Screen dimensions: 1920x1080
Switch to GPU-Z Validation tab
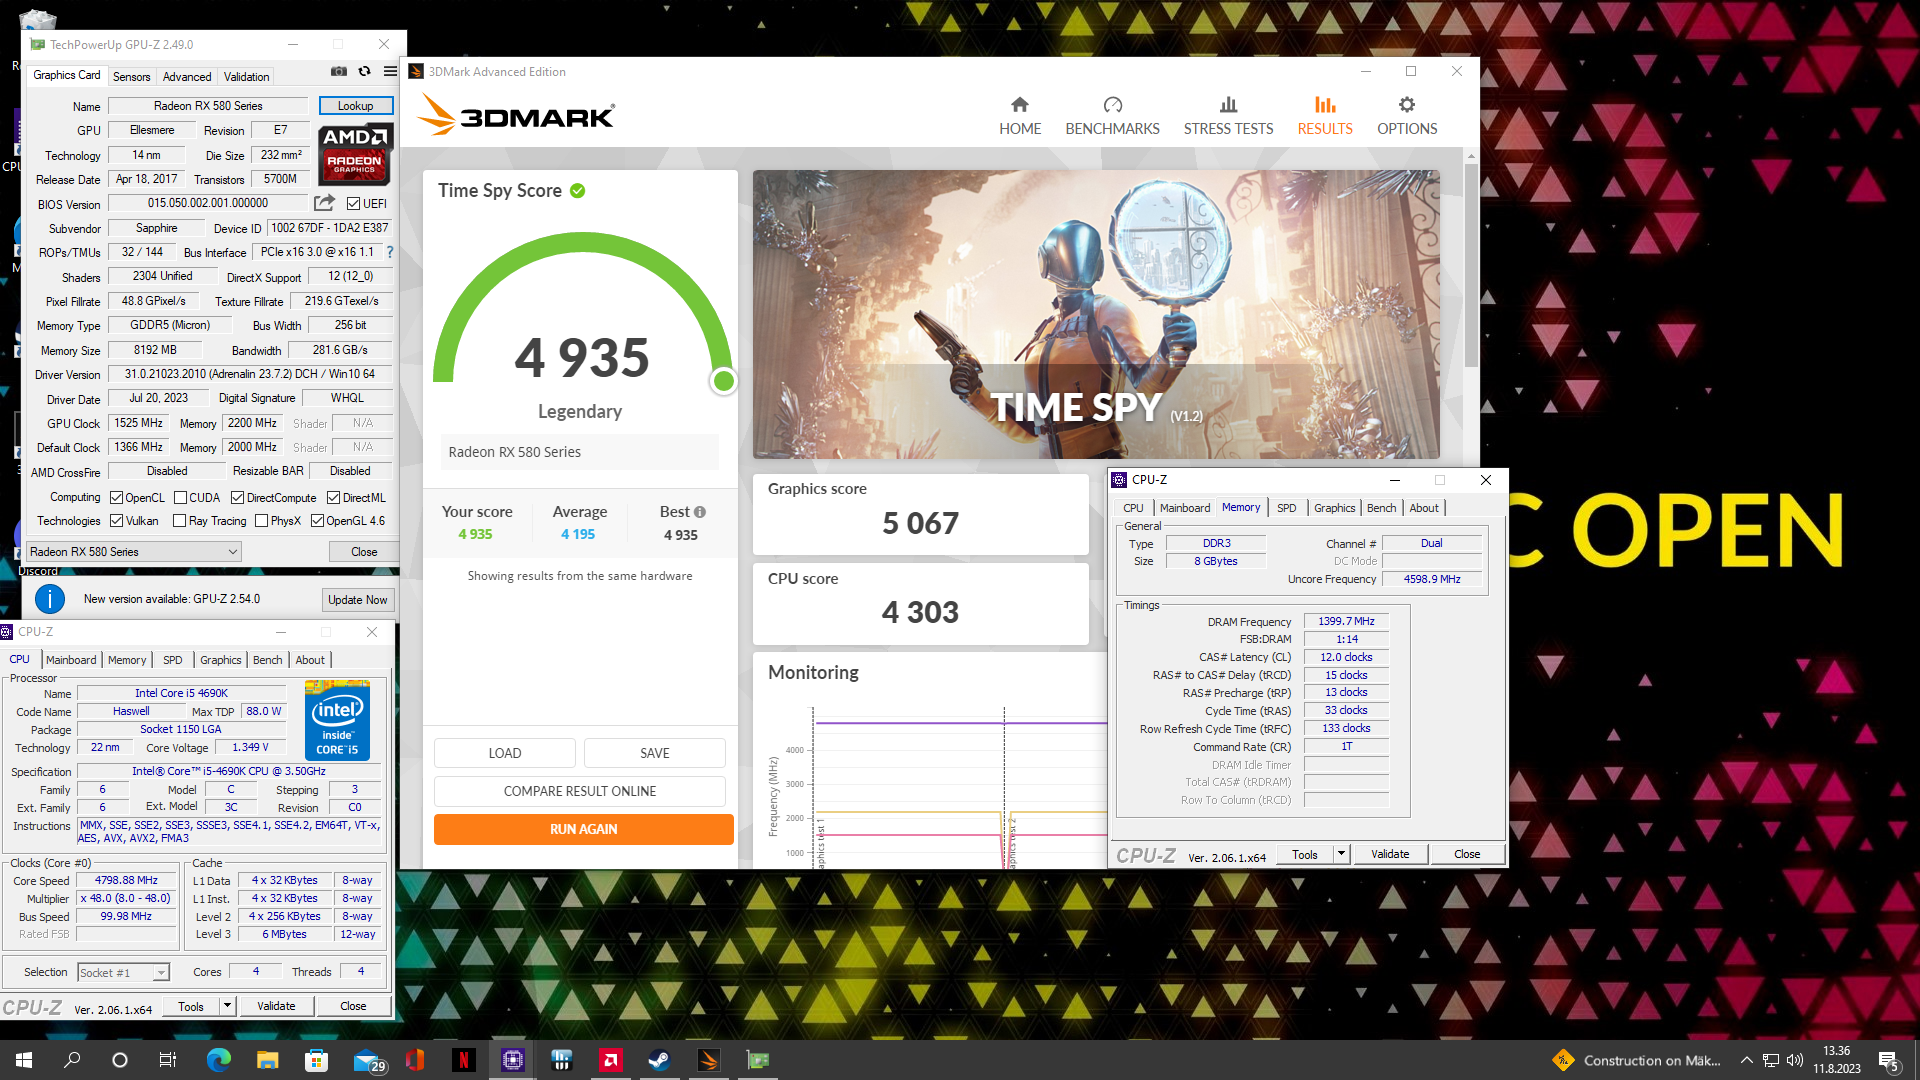(x=246, y=76)
